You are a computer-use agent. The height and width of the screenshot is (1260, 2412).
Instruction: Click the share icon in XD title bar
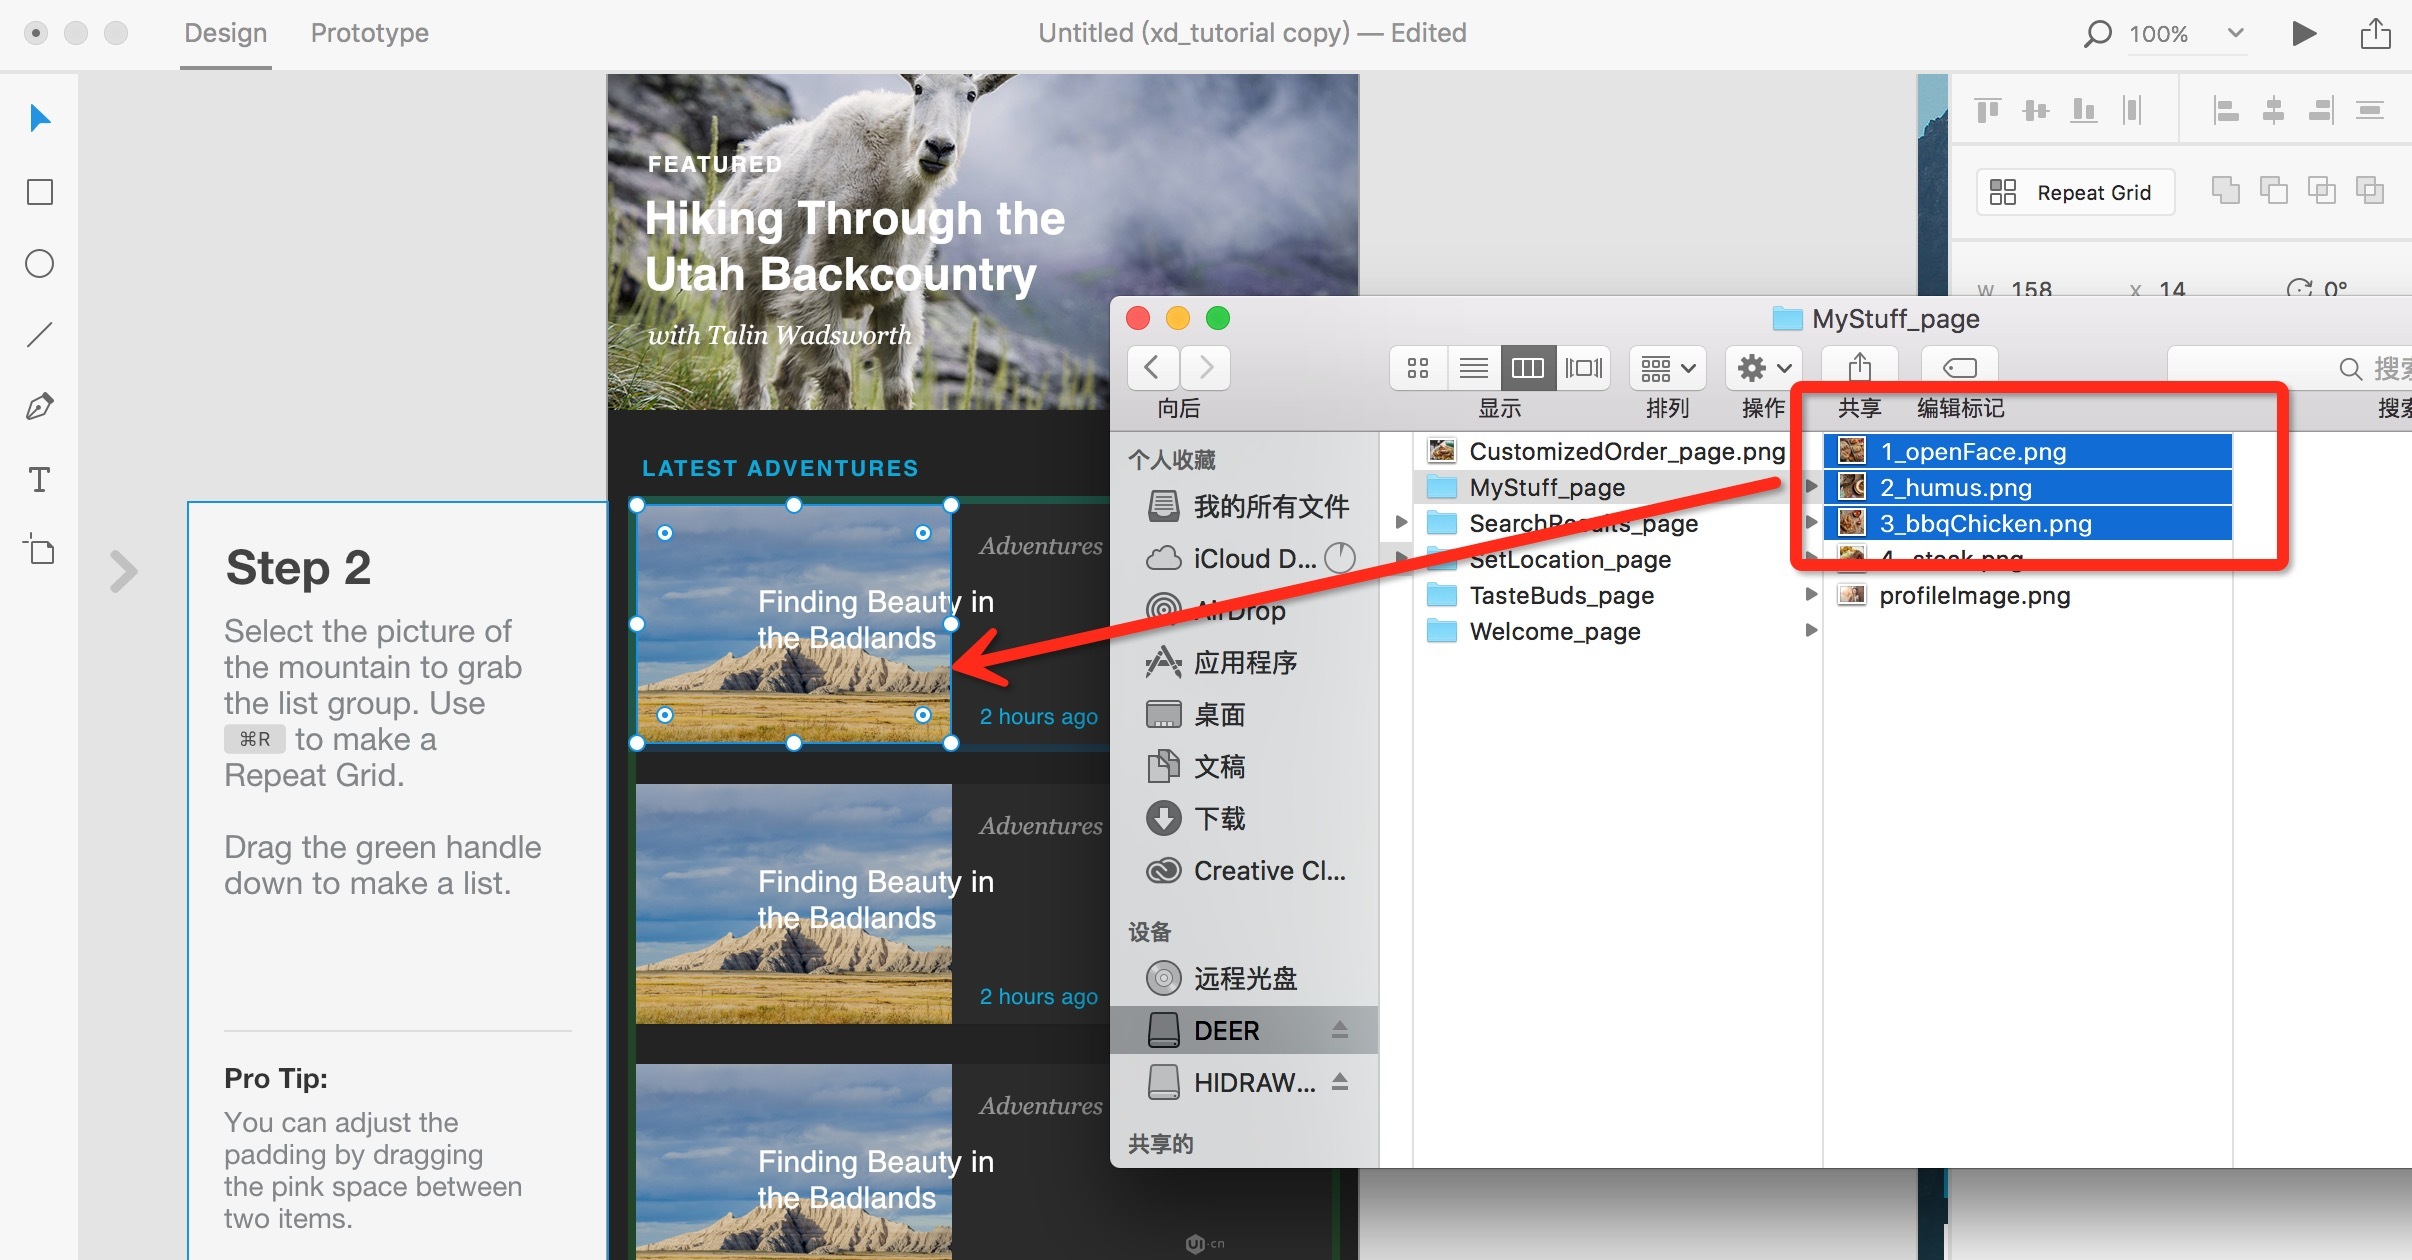(x=2375, y=34)
